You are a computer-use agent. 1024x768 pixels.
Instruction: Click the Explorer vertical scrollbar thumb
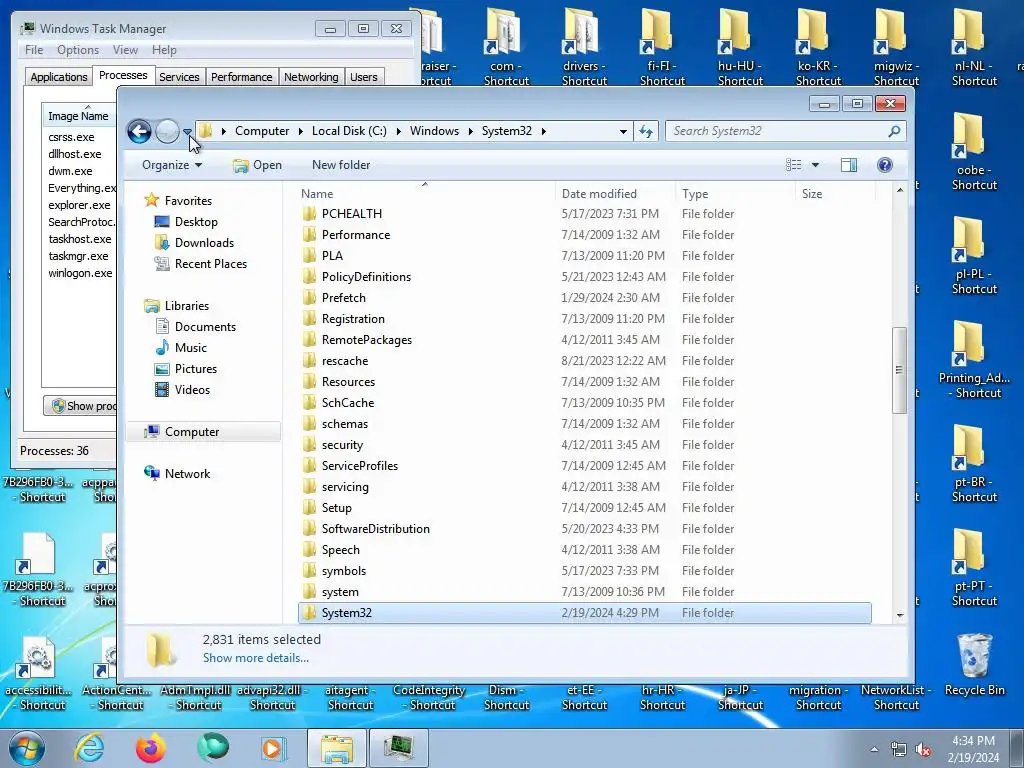[x=899, y=370]
